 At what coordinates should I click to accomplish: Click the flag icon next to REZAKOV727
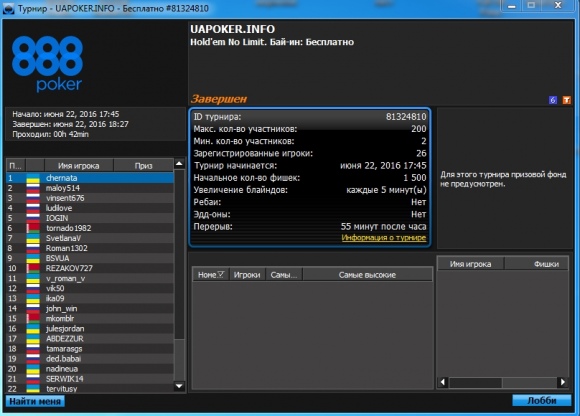33,268
